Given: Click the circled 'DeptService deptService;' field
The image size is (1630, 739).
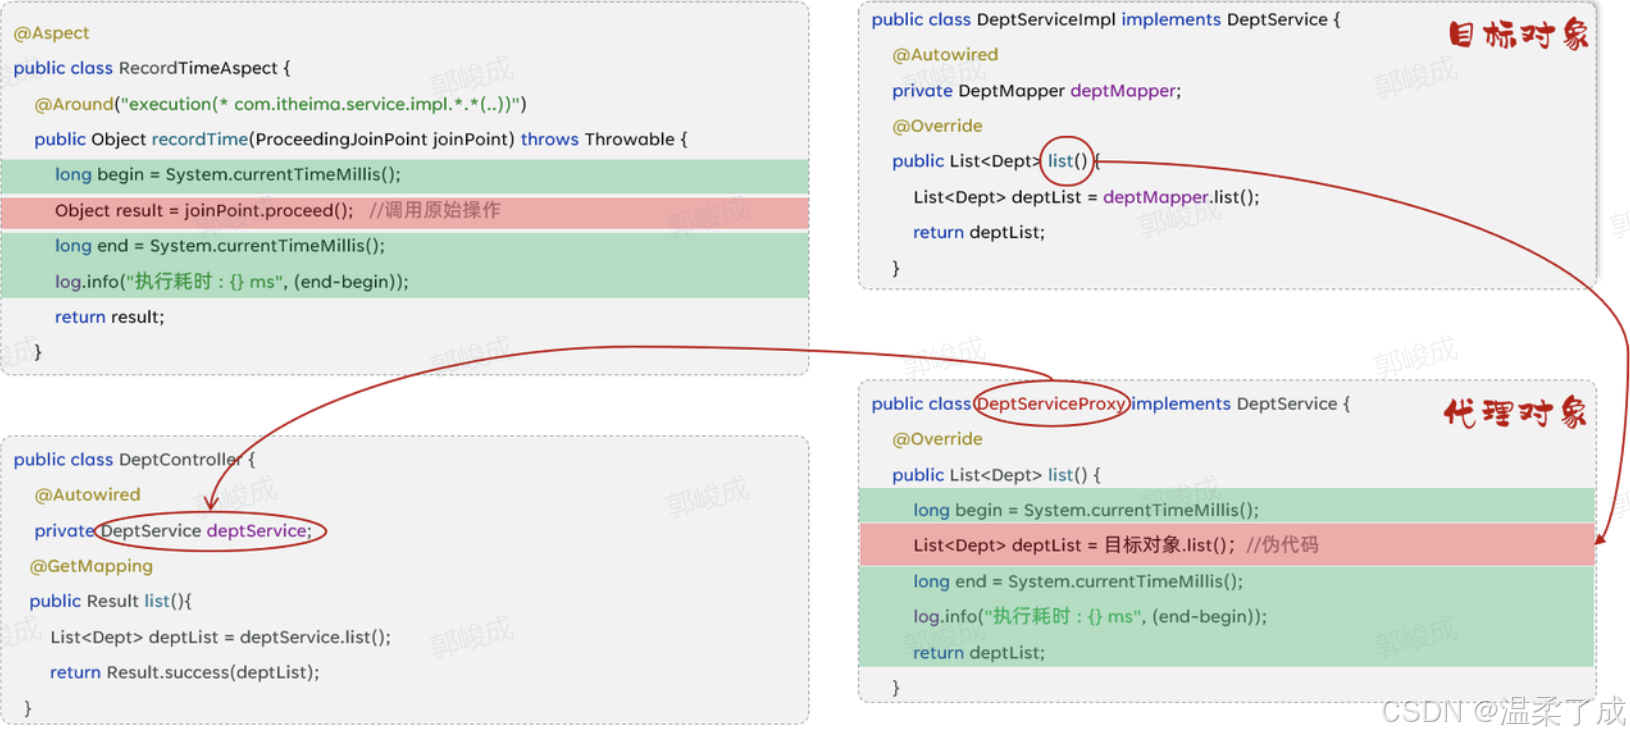Looking at the screenshot, I should [x=210, y=531].
